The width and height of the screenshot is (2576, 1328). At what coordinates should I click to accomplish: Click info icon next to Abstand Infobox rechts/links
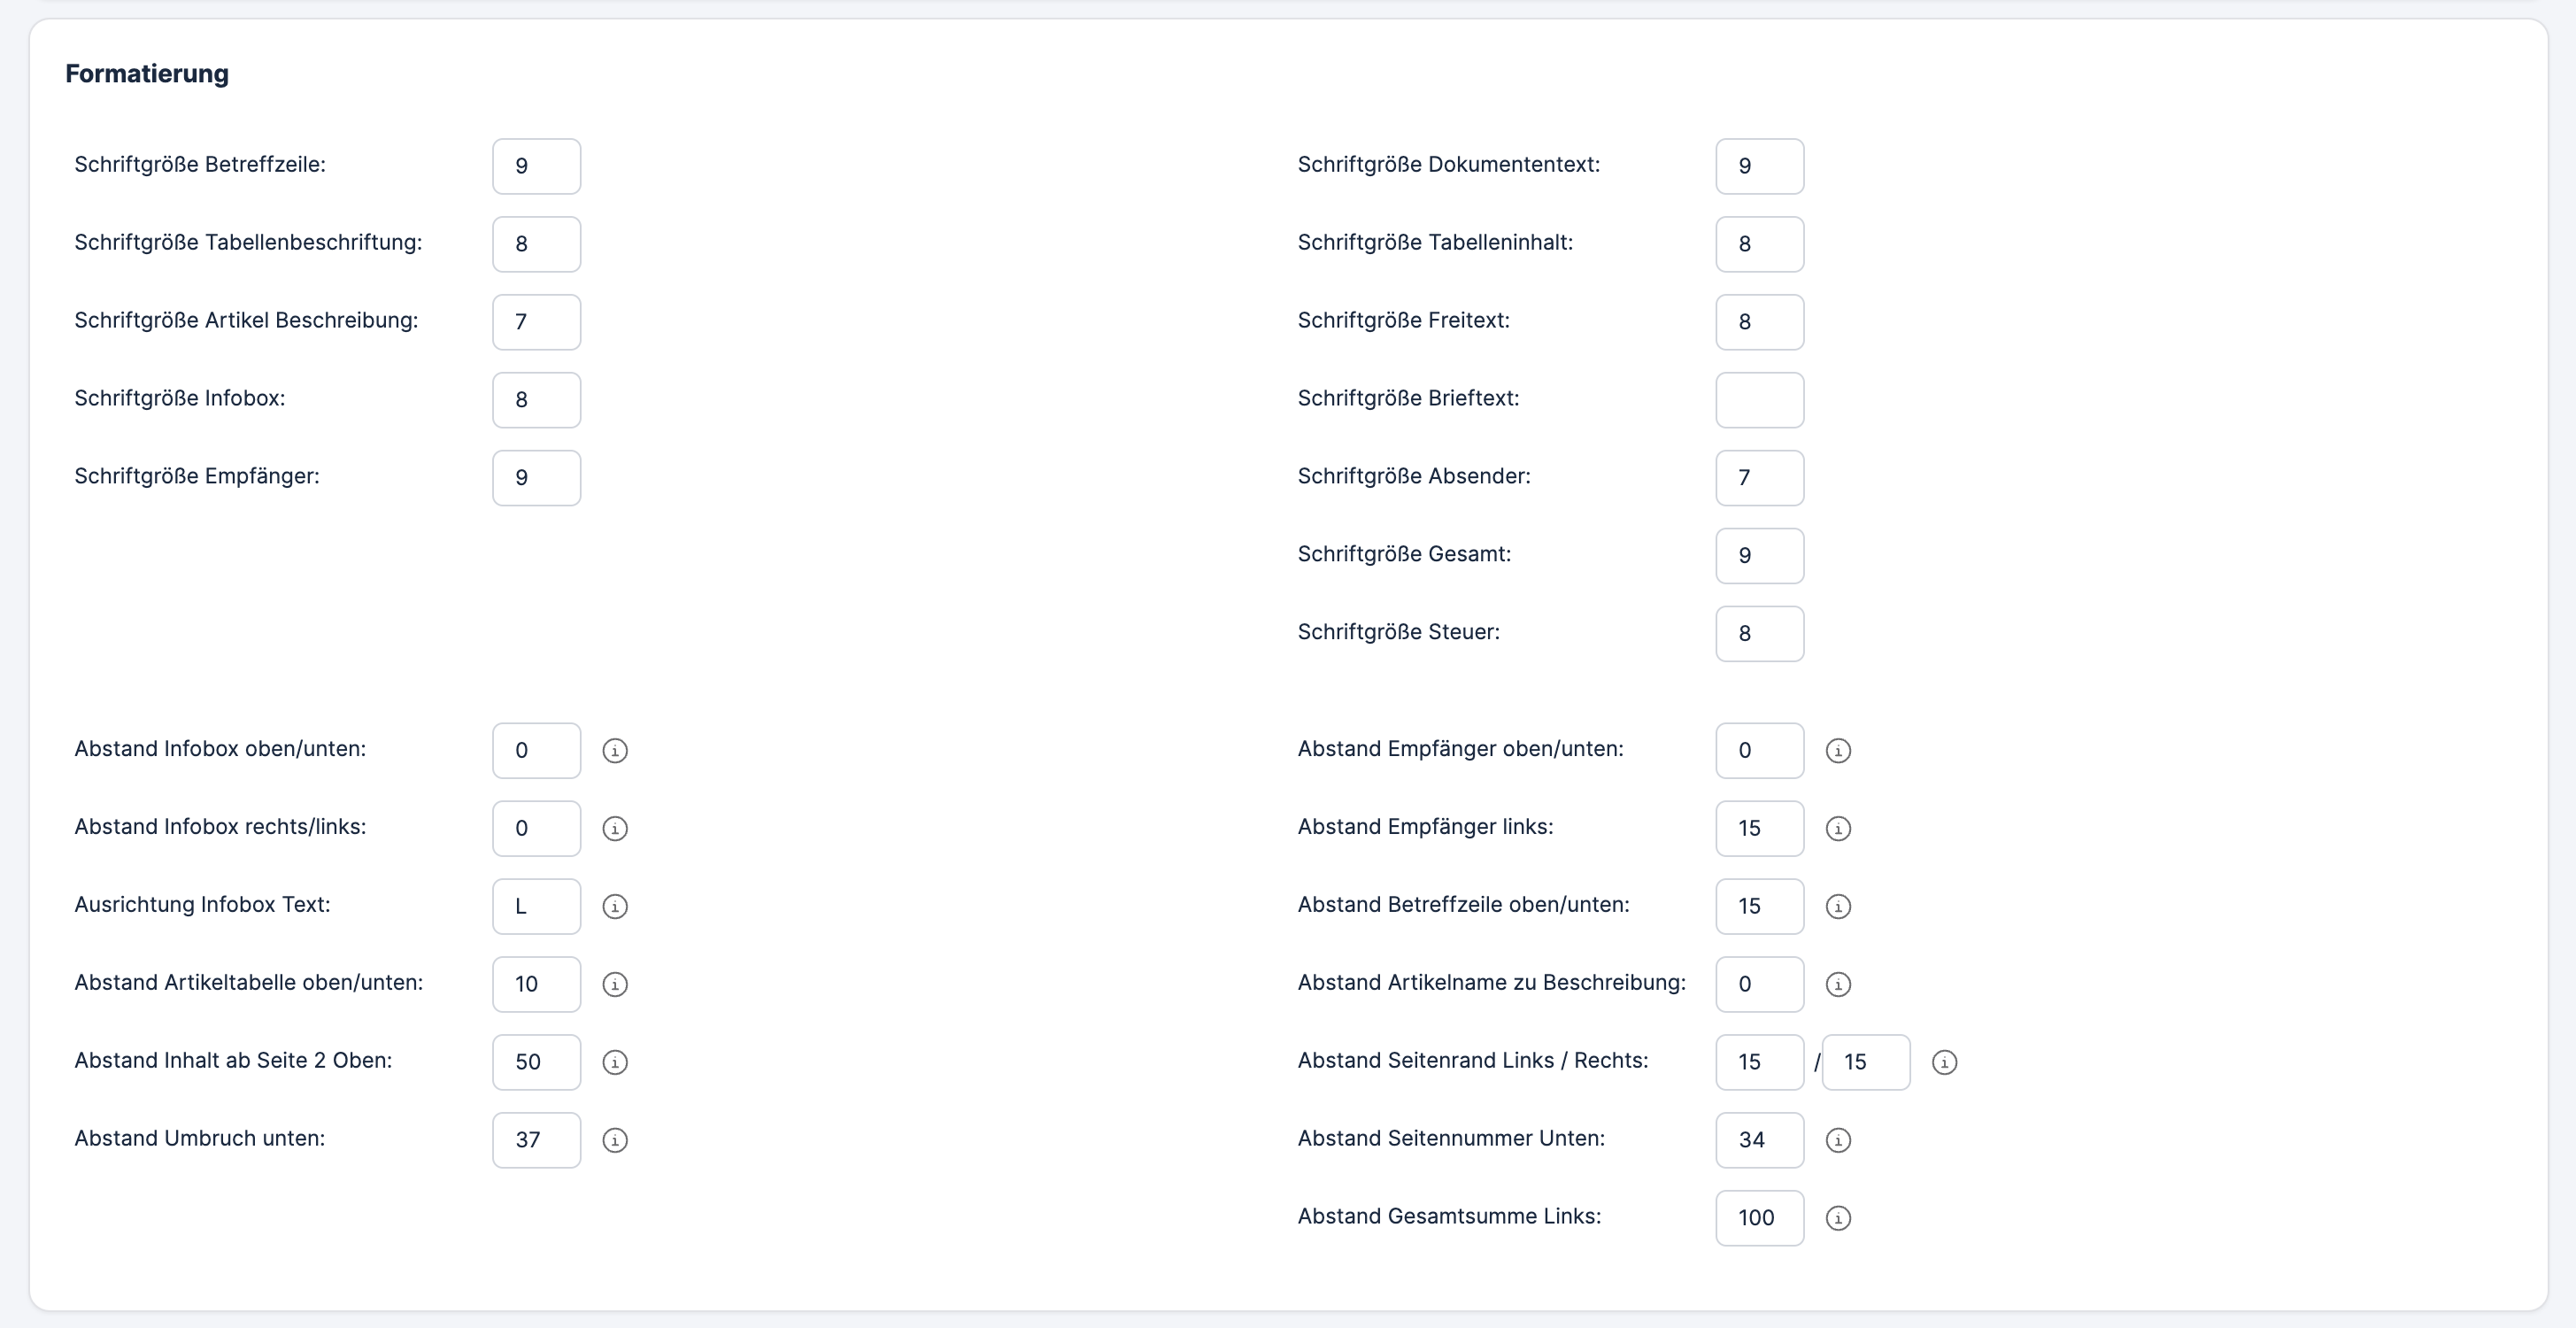pyautogui.click(x=615, y=828)
